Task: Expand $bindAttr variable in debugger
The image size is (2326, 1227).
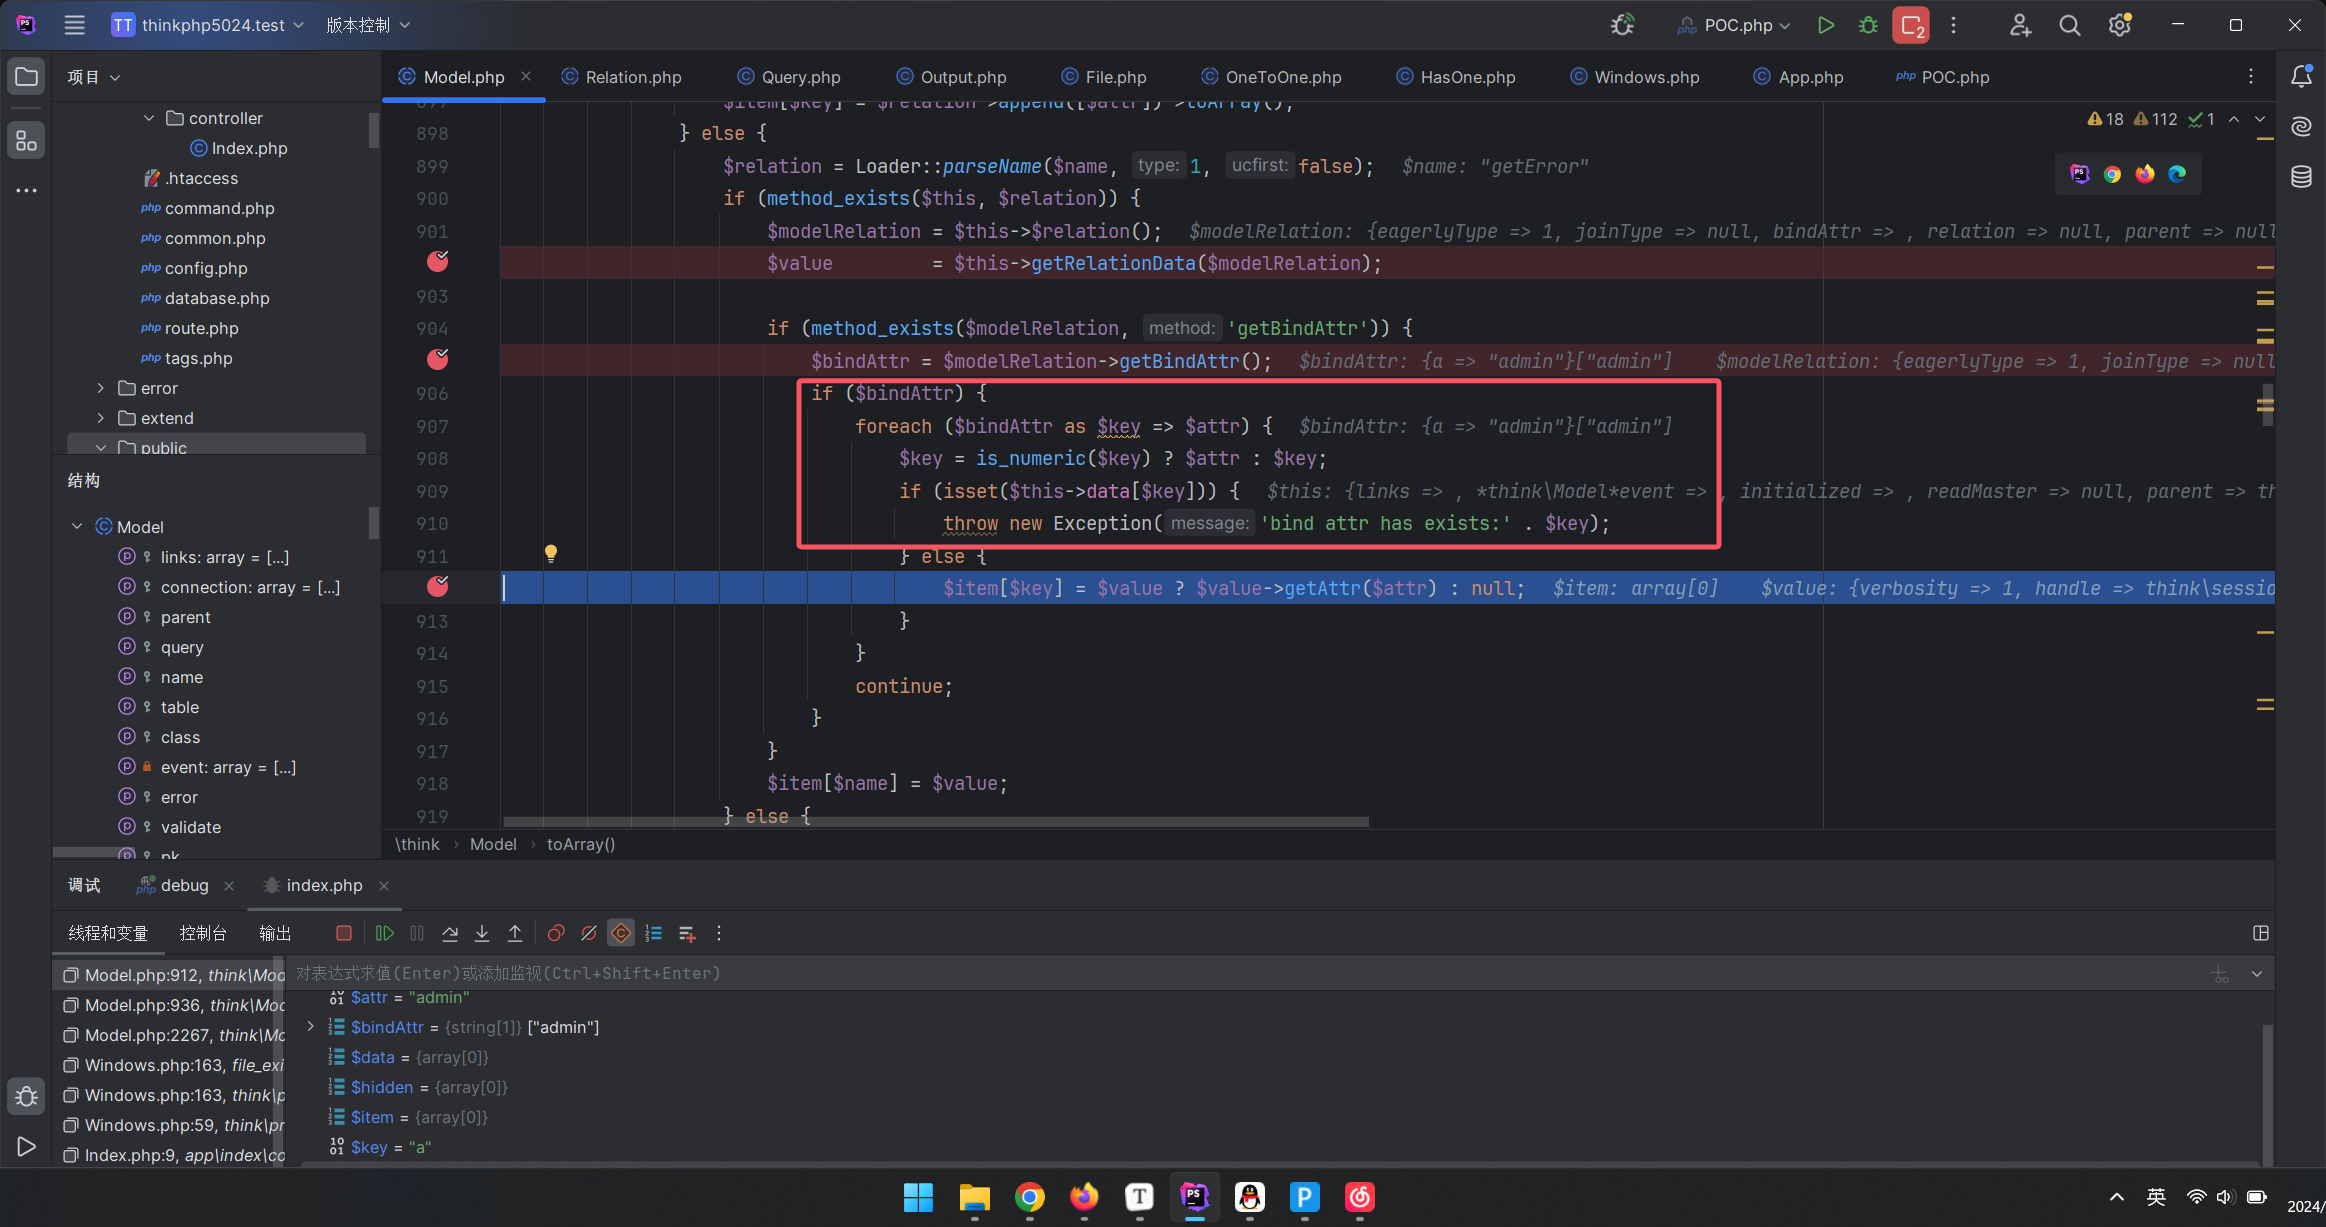Action: tap(310, 1026)
